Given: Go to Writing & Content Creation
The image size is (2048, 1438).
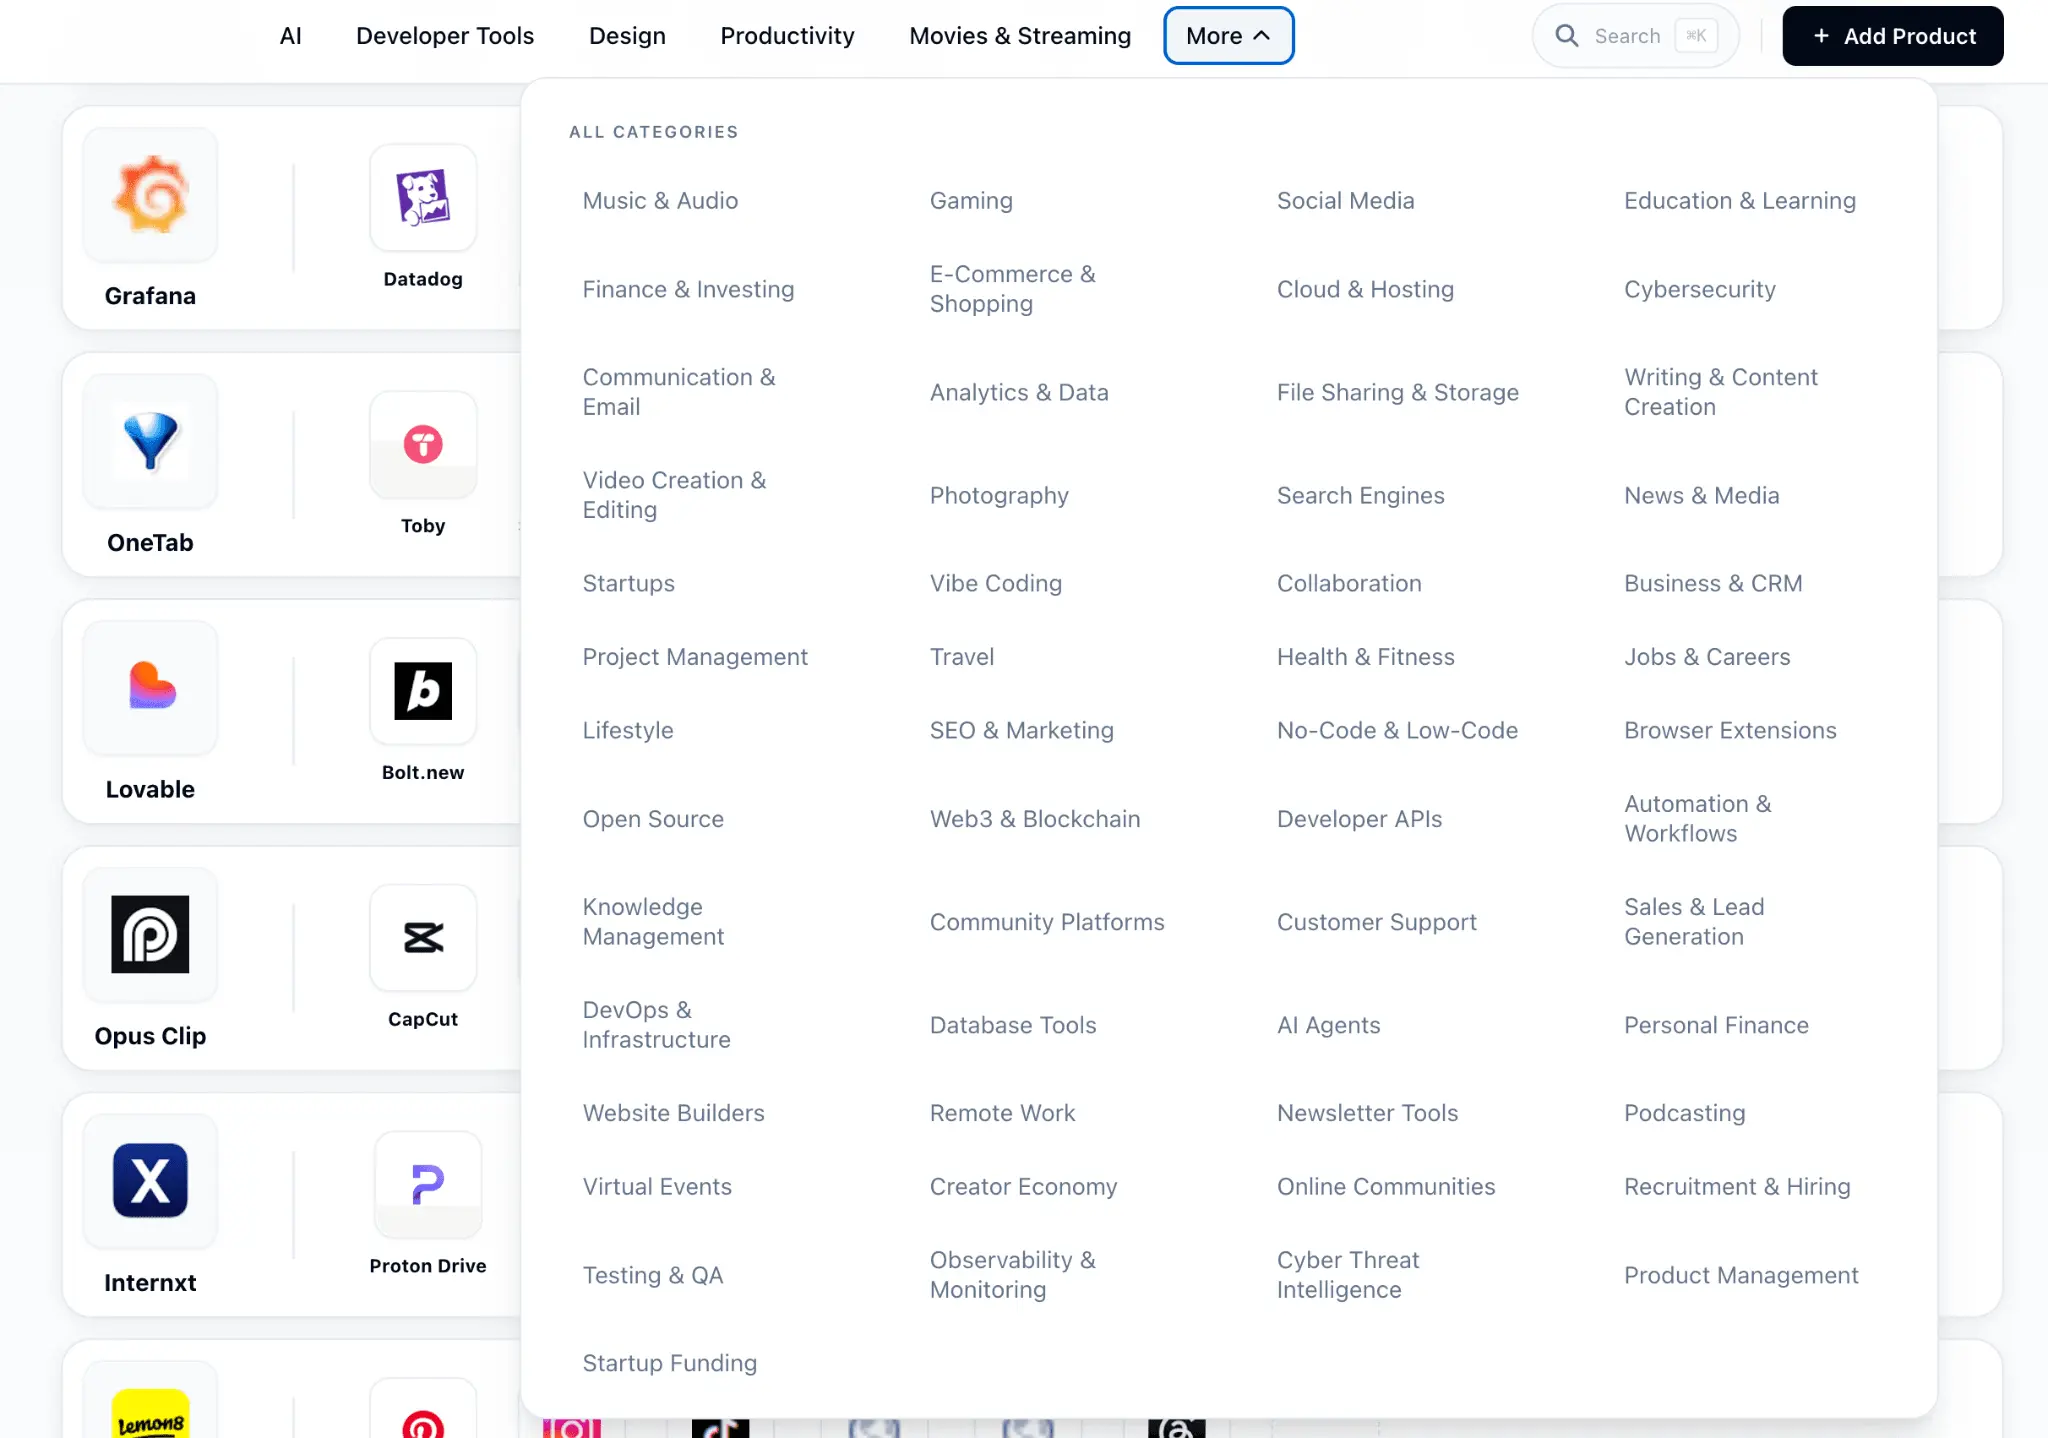Looking at the screenshot, I should pyautogui.click(x=1720, y=392).
